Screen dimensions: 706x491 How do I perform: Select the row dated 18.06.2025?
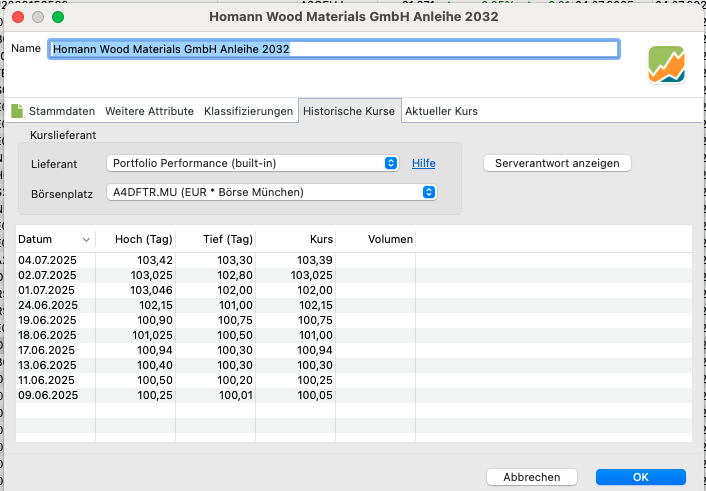353,335
